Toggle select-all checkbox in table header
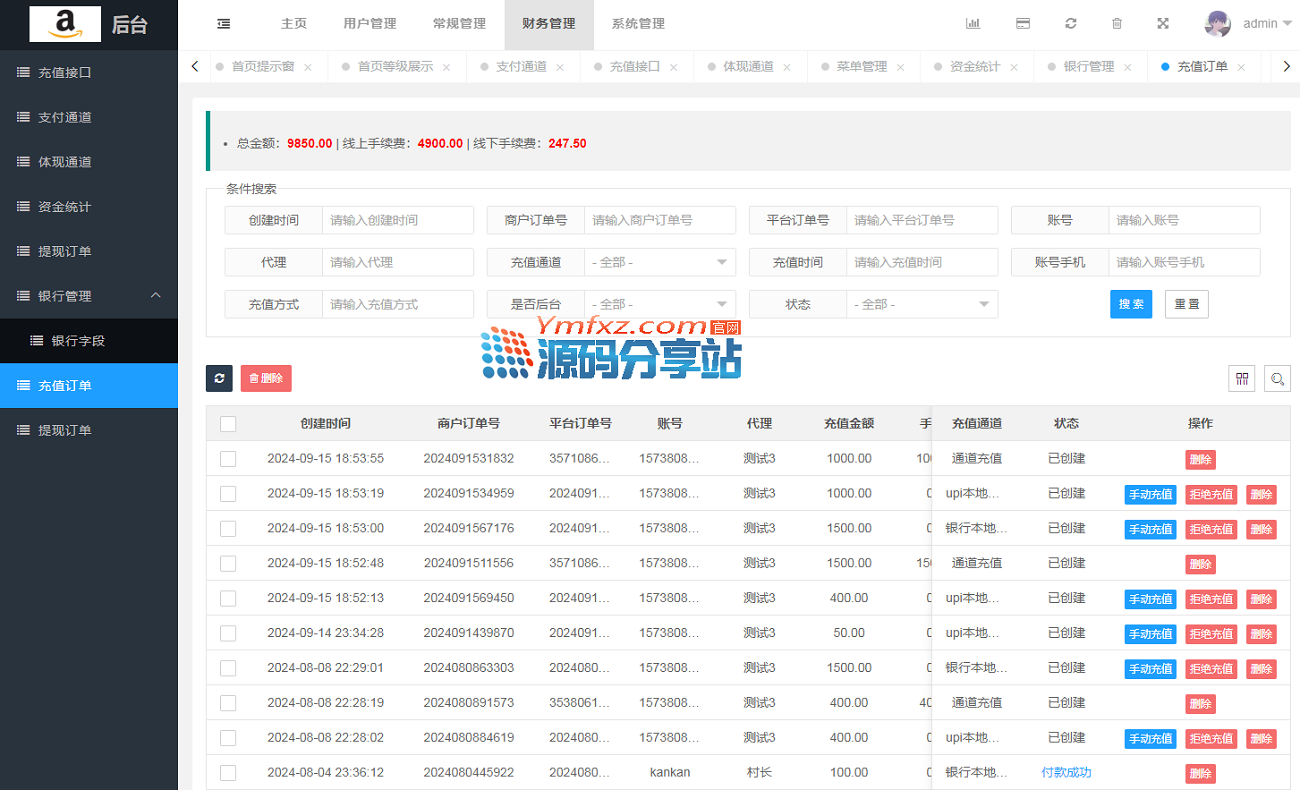This screenshot has height=790, width=1300. pos(228,424)
